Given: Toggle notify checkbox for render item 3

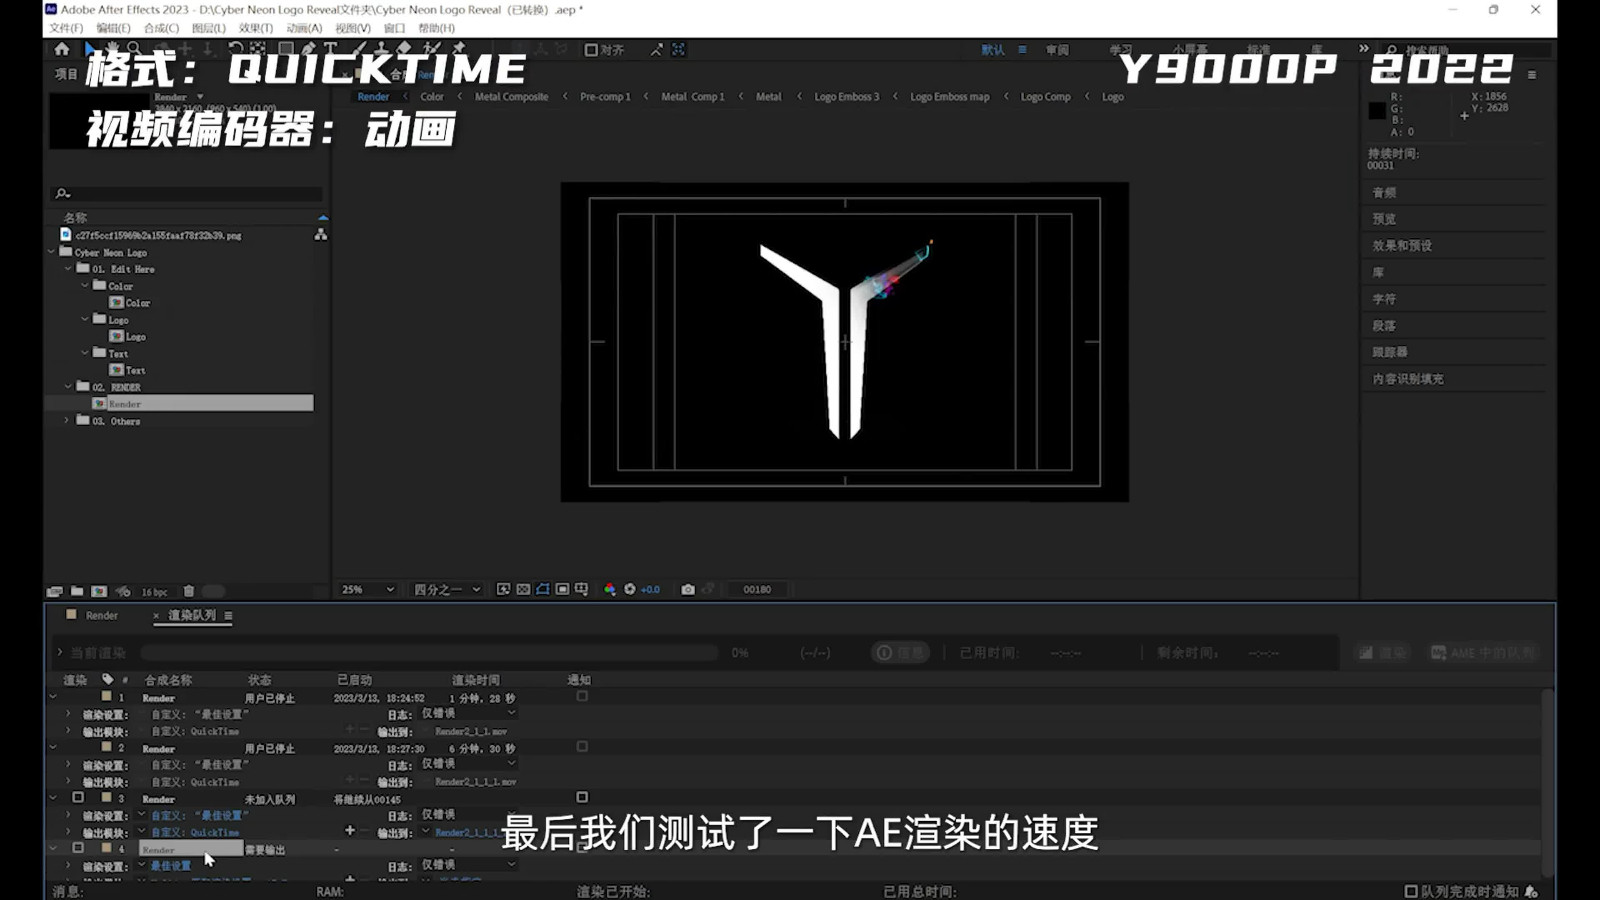Looking at the screenshot, I should (x=582, y=797).
